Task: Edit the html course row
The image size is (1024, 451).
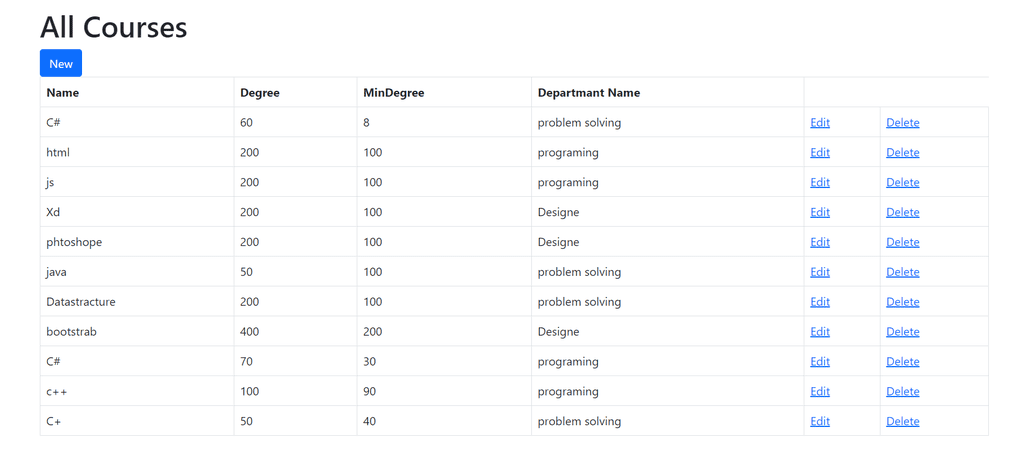Action: pyautogui.click(x=820, y=153)
